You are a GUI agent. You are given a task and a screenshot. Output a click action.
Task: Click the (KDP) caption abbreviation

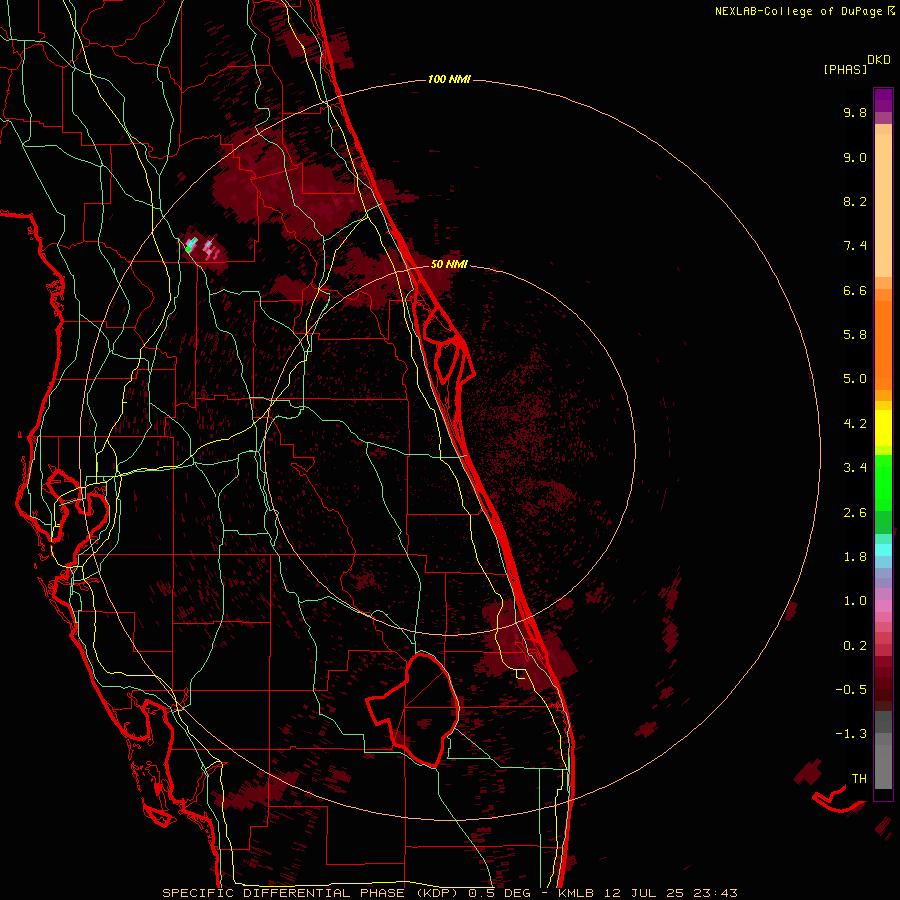click(x=439, y=893)
